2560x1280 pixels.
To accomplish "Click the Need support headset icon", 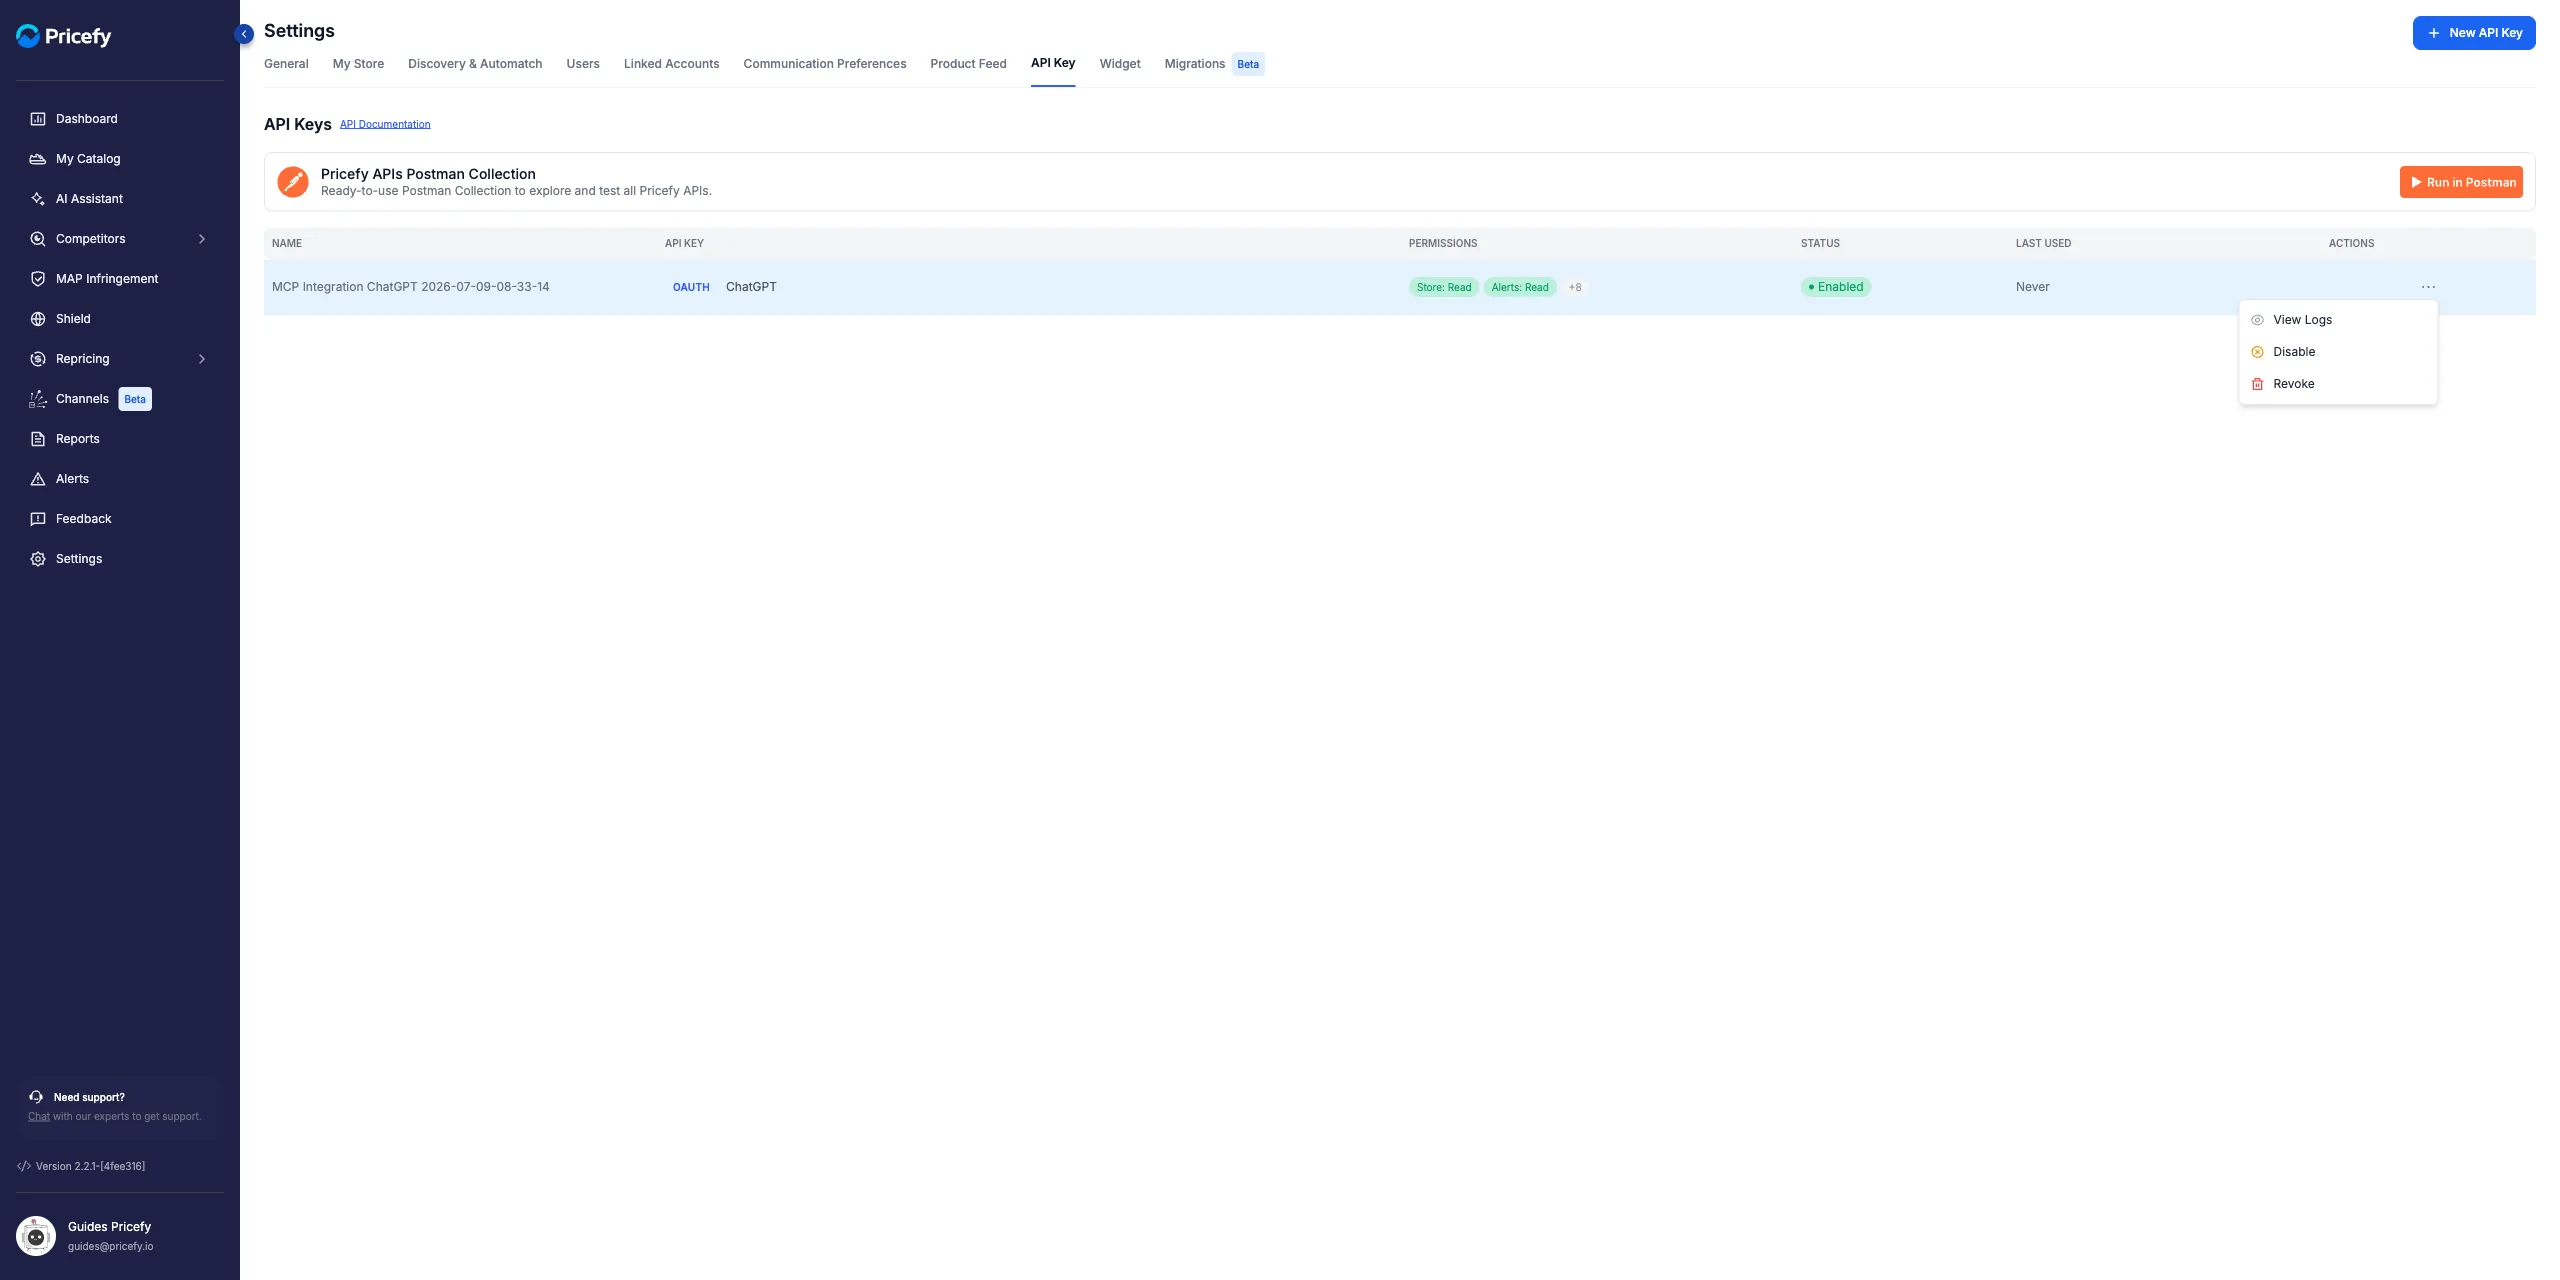I will [36, 1097].
